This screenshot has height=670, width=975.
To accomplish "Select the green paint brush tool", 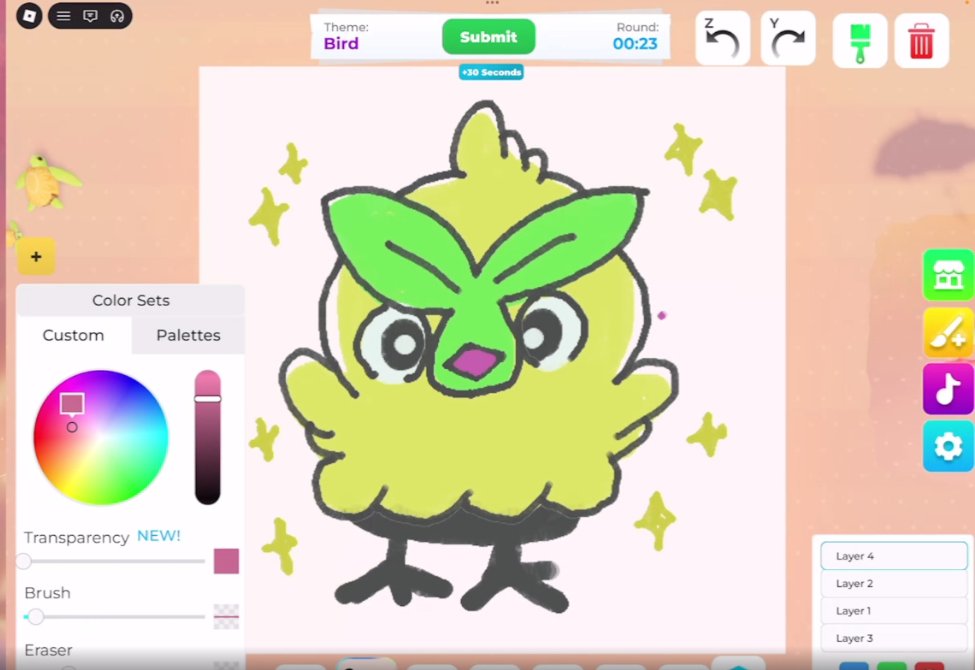I will point(859,41).
